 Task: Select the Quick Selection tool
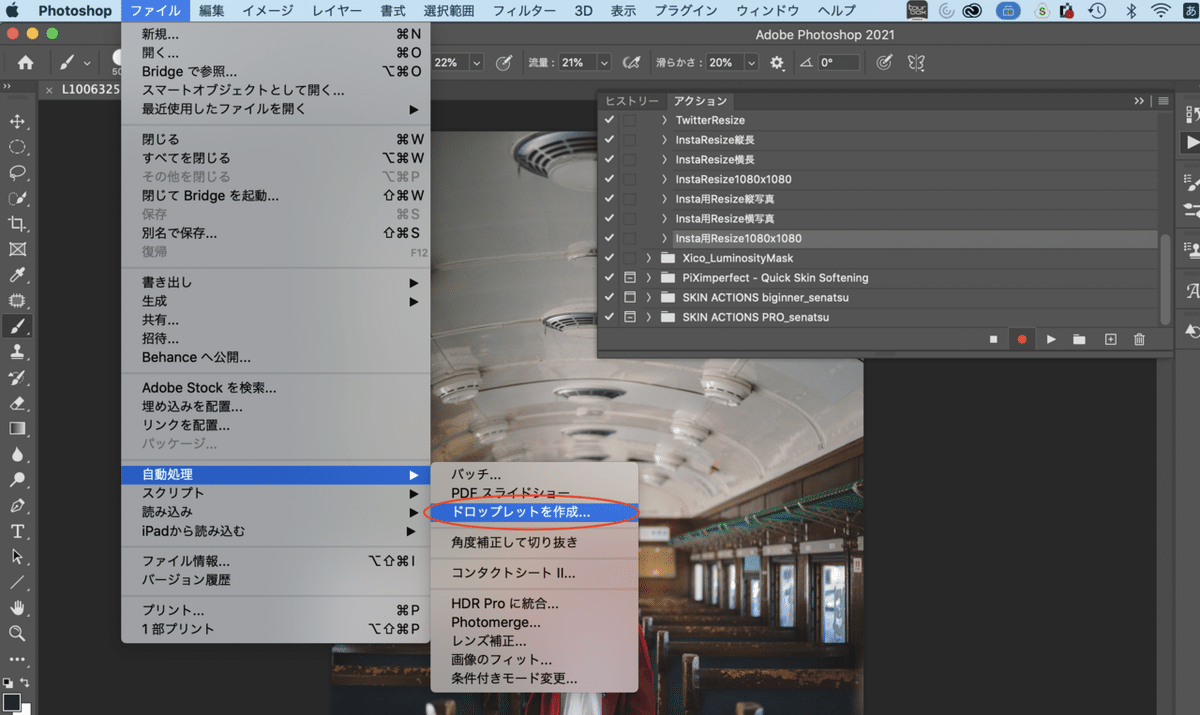17,198
